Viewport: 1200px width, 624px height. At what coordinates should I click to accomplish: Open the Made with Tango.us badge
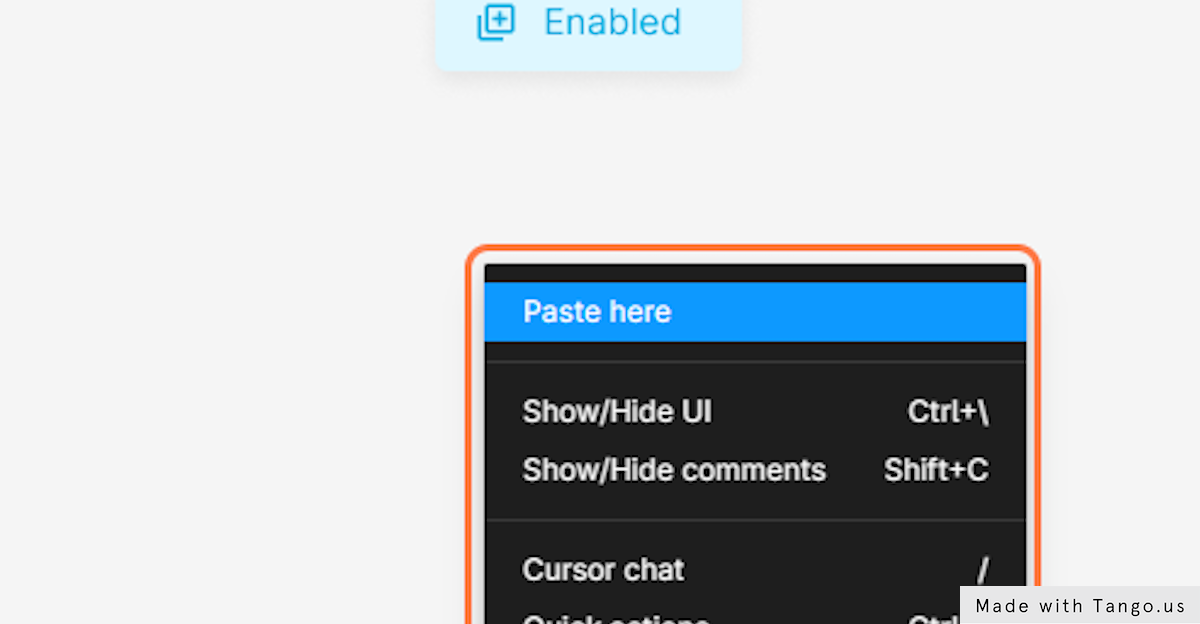[1080, 605]
